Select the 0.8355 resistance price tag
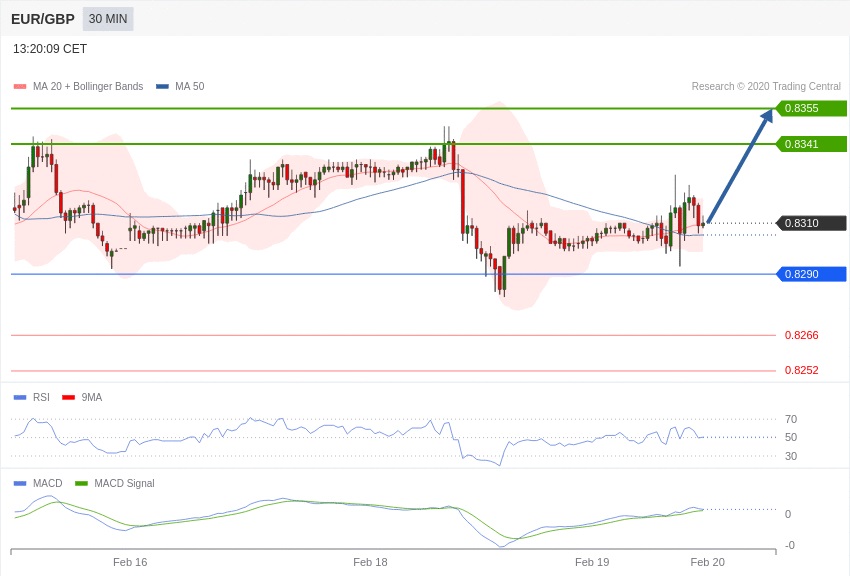This screenshot has width=850, height=576. point(810,108)
